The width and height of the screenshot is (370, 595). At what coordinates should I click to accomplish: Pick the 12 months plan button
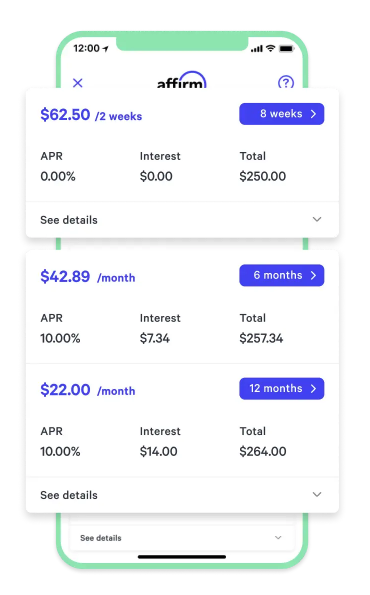pos(282,389)
